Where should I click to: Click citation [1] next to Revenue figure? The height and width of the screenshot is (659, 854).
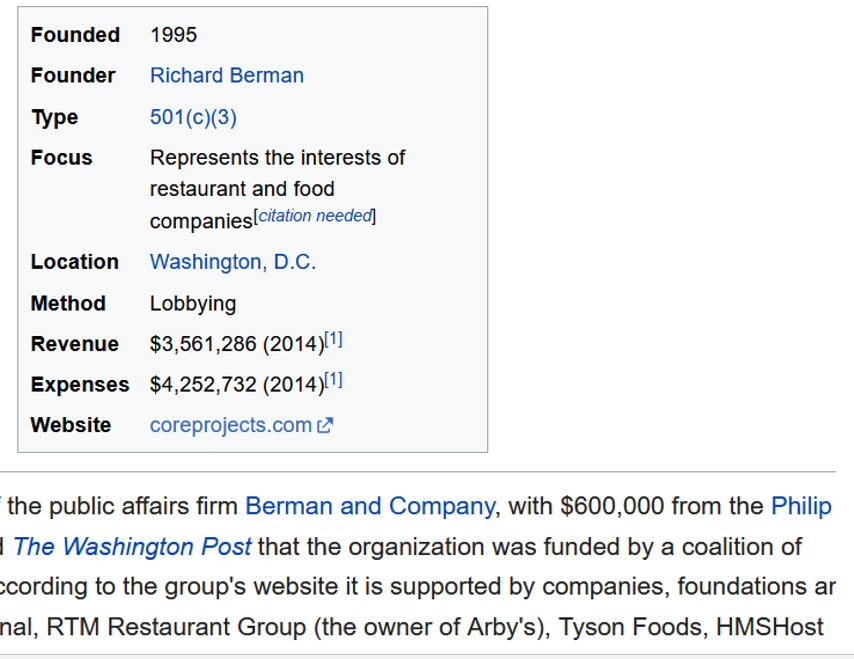click(x=334, y=340)
